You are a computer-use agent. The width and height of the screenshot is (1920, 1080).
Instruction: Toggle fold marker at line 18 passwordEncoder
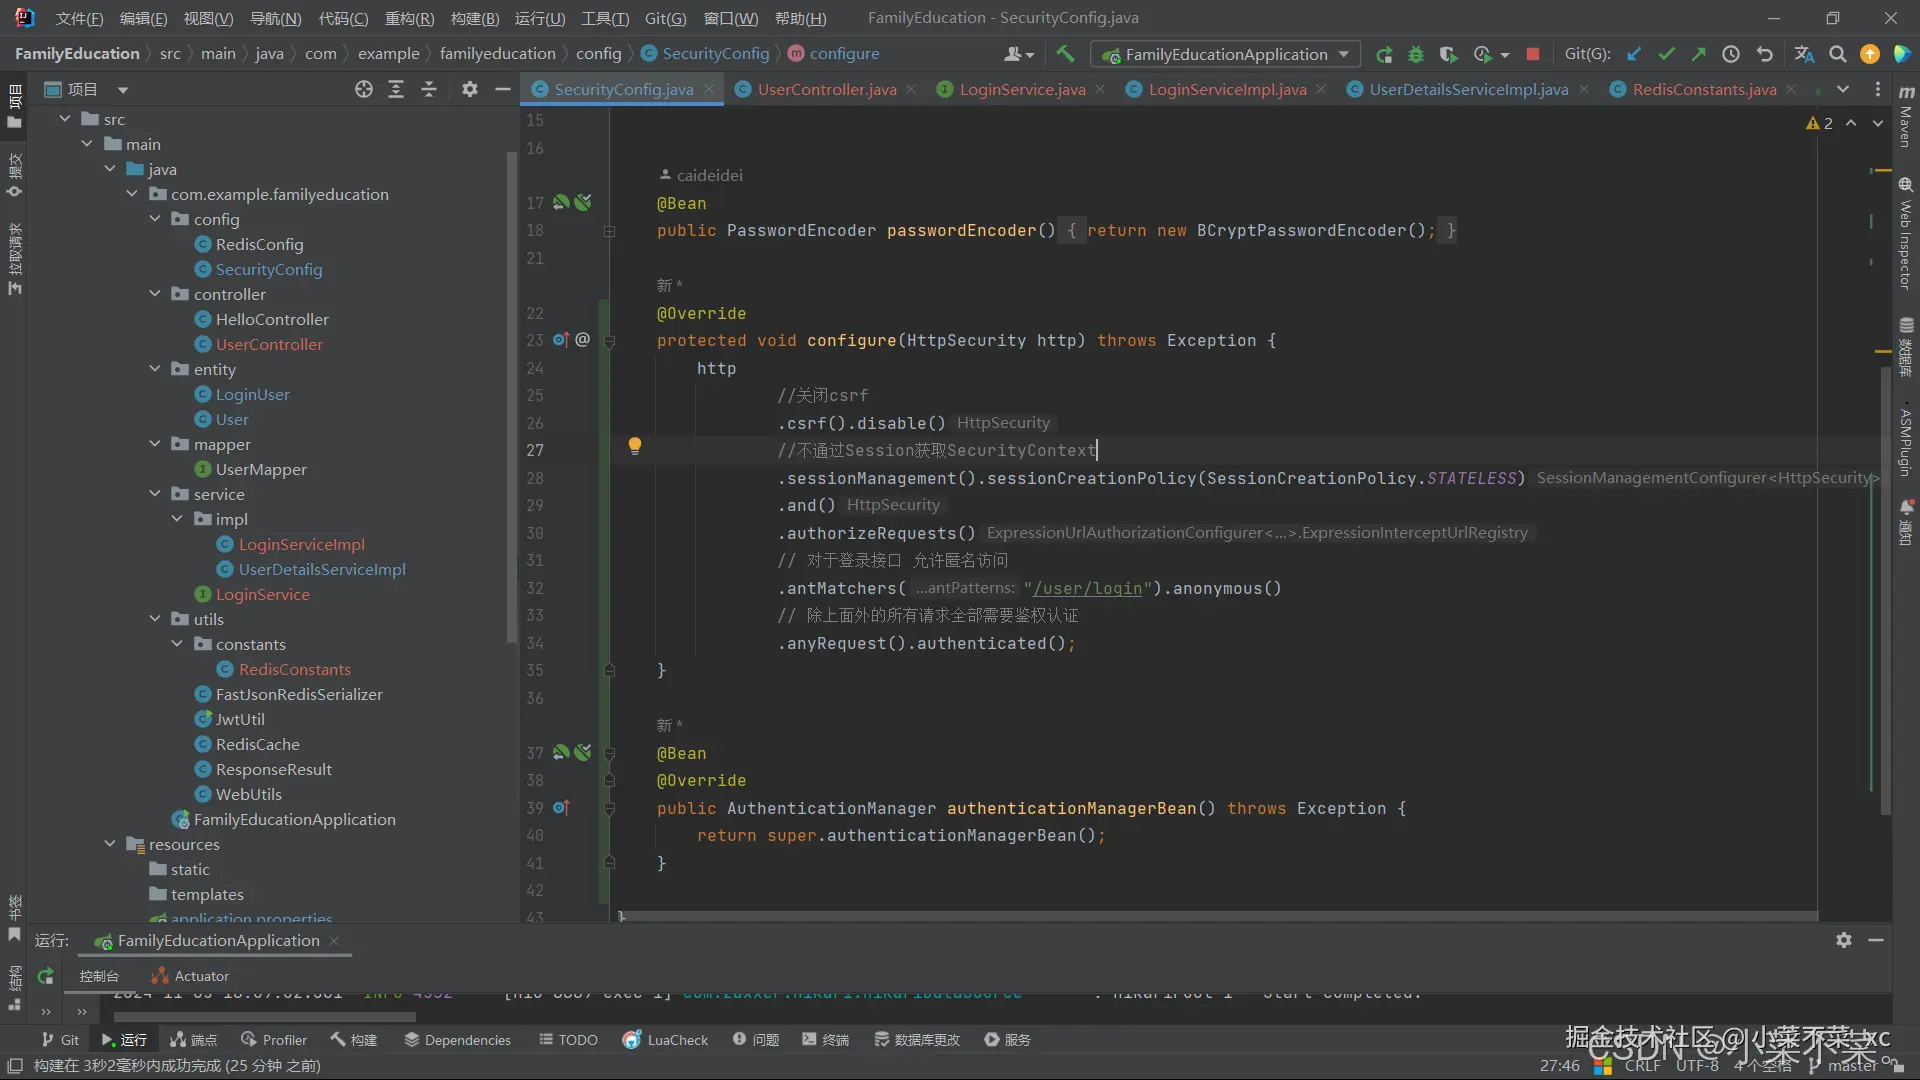[609, 231]
